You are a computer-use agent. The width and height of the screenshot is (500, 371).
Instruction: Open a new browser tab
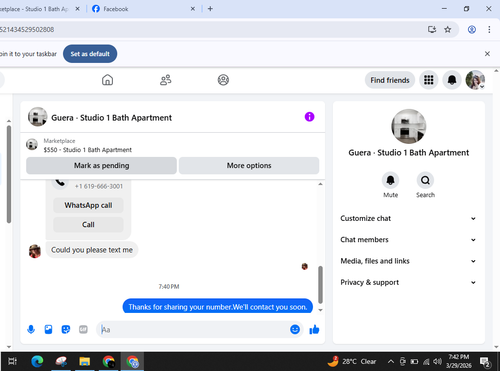point(210,9)
